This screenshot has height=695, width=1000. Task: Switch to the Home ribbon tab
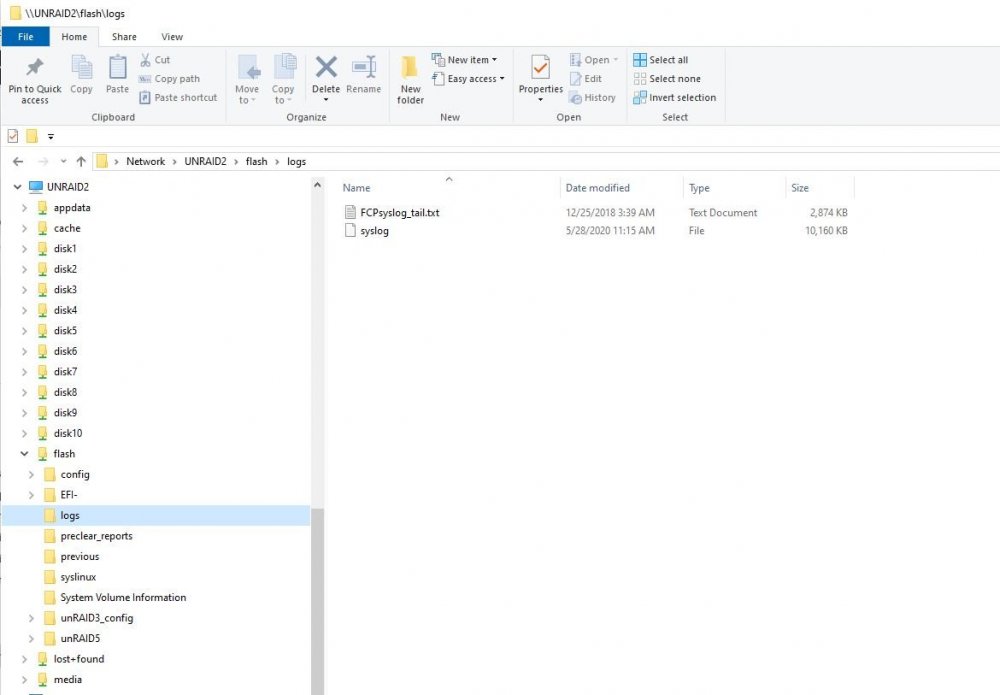[74, 36]
